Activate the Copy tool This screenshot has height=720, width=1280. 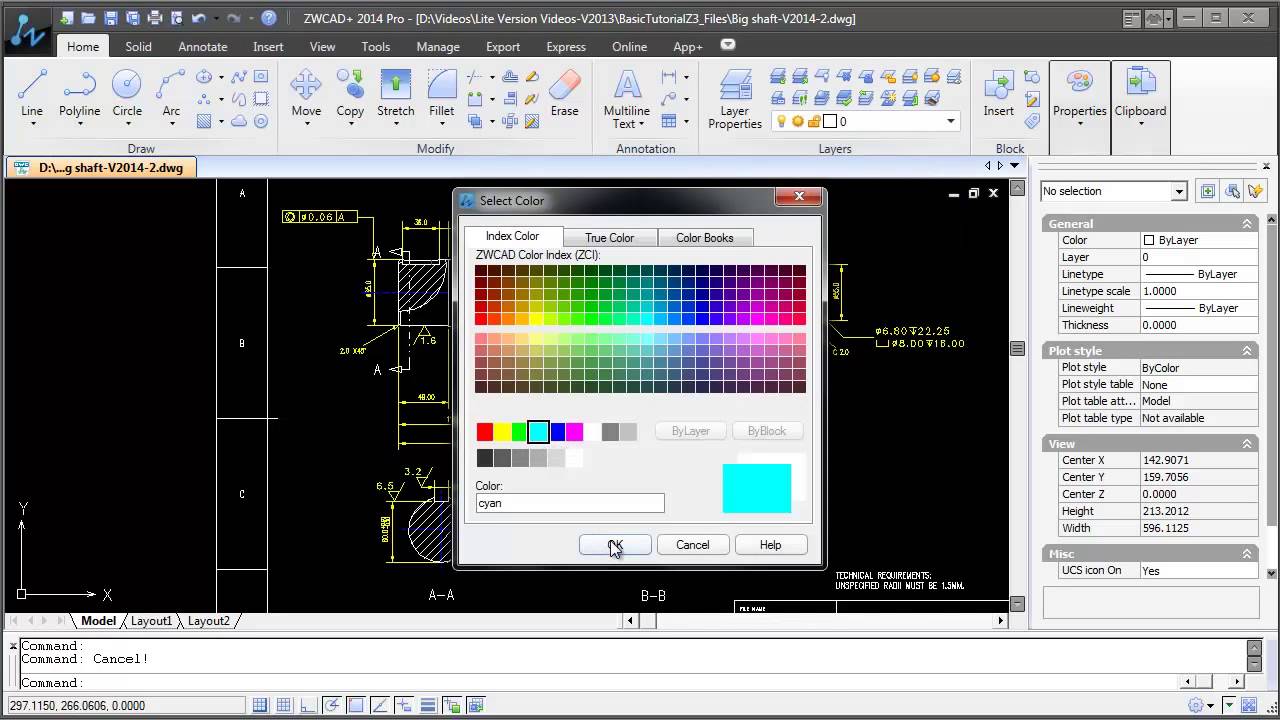click(350, 92)
